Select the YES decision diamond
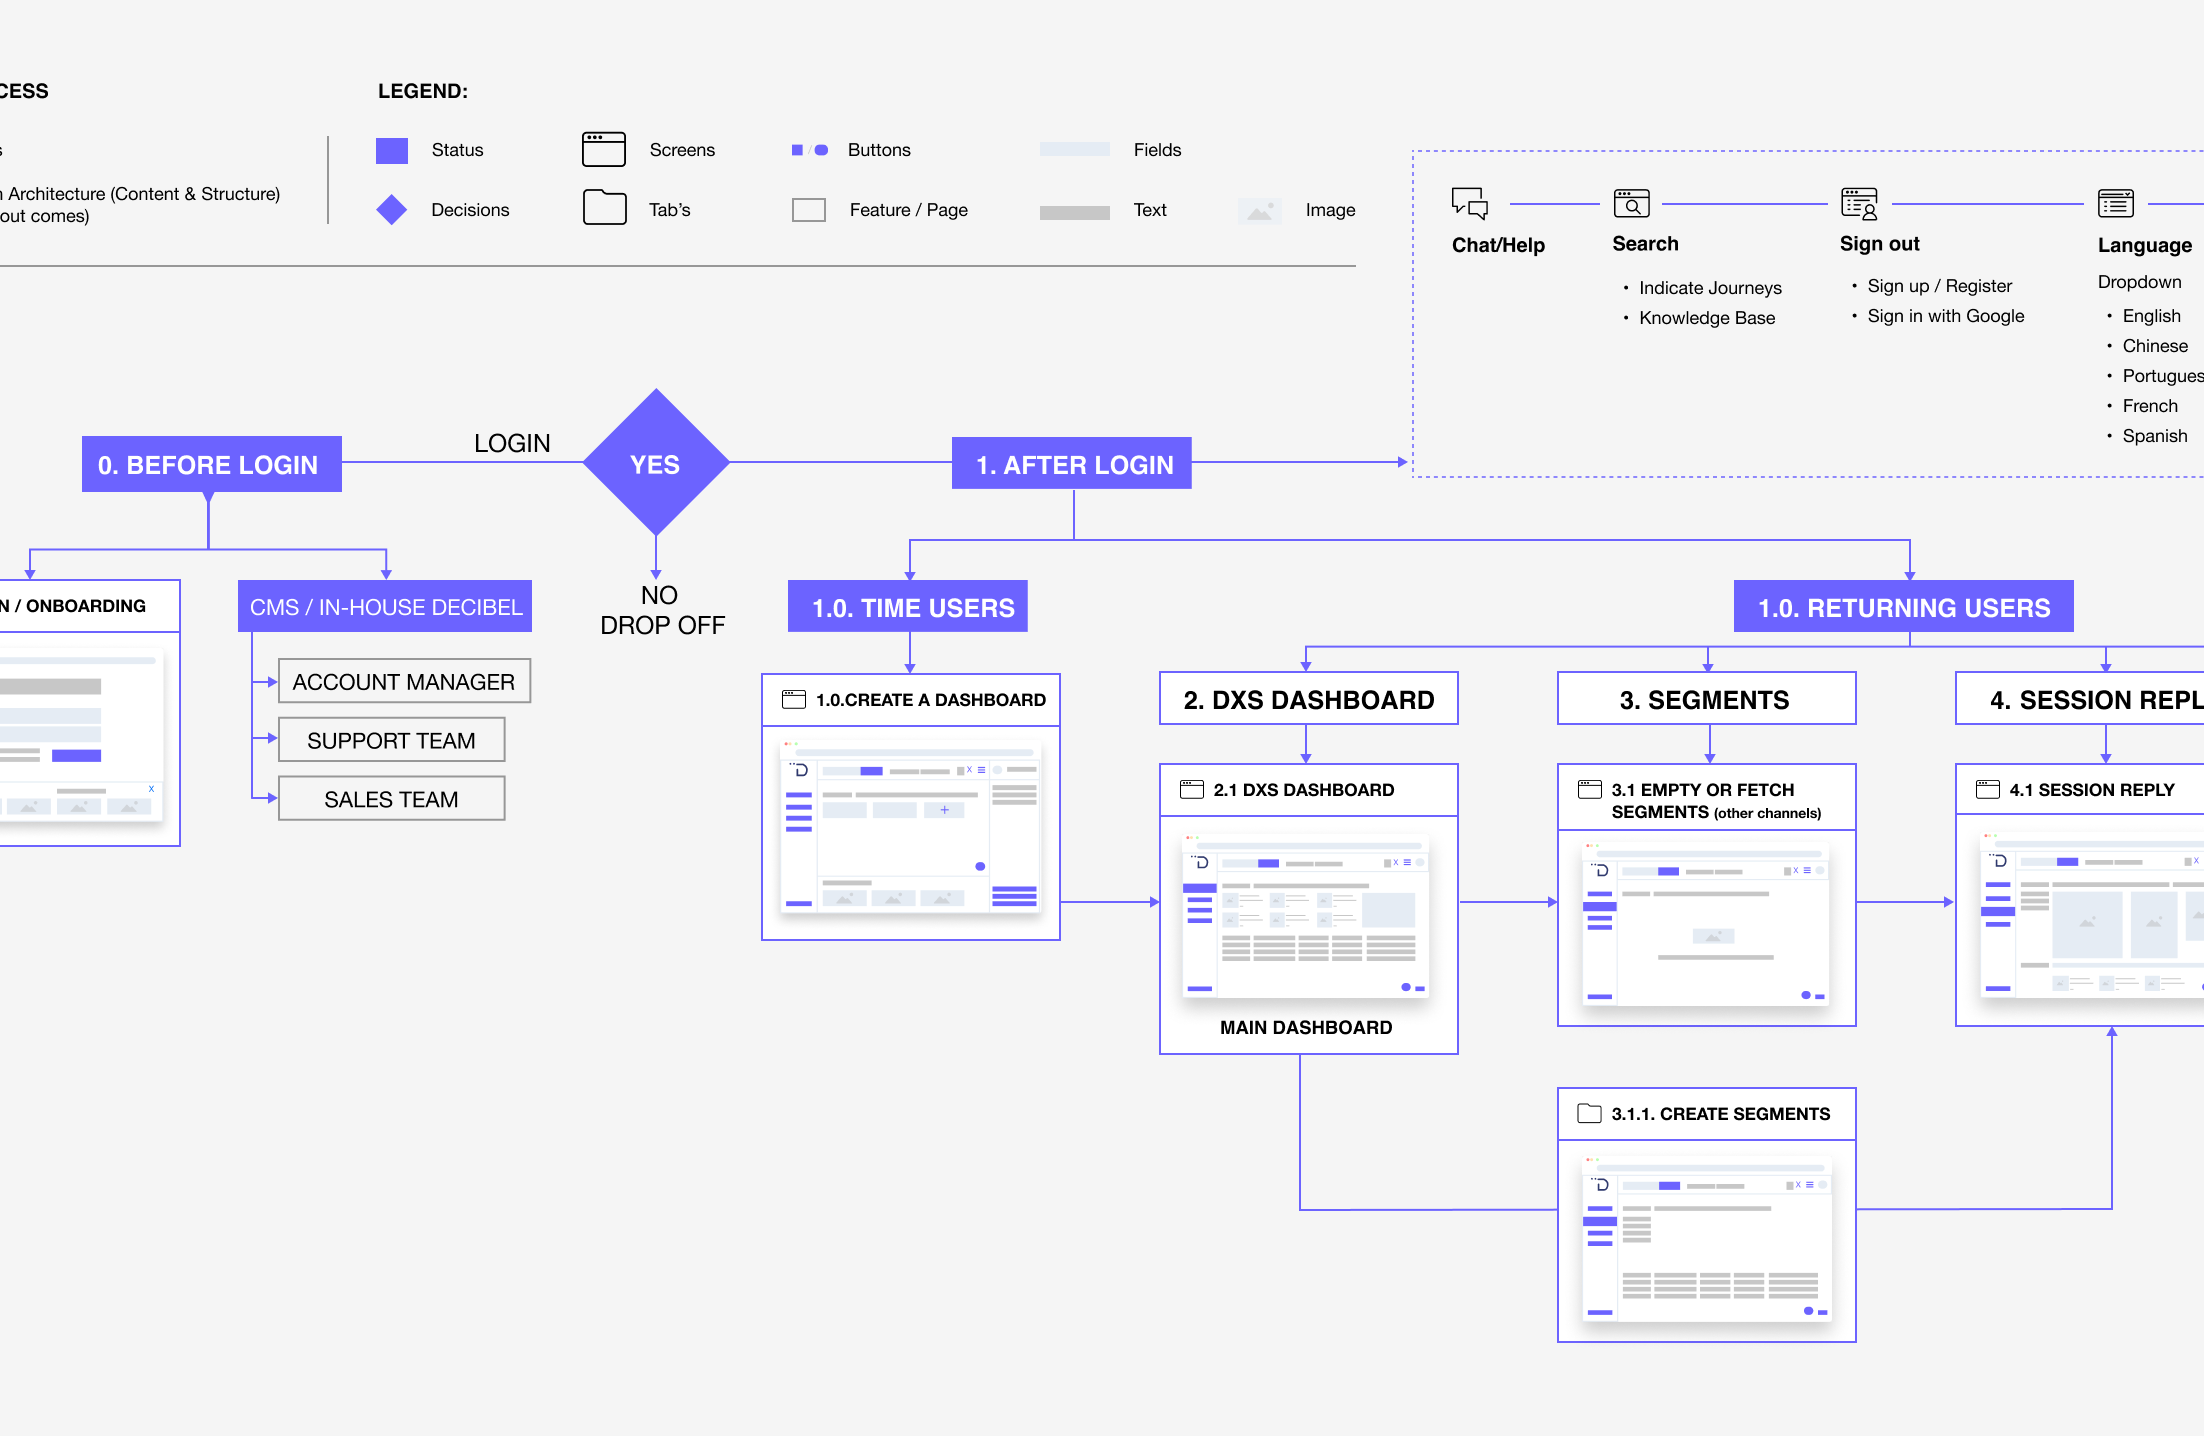Image resolution: width=2204 pixels, height=1436 pixels. [655, 463]
